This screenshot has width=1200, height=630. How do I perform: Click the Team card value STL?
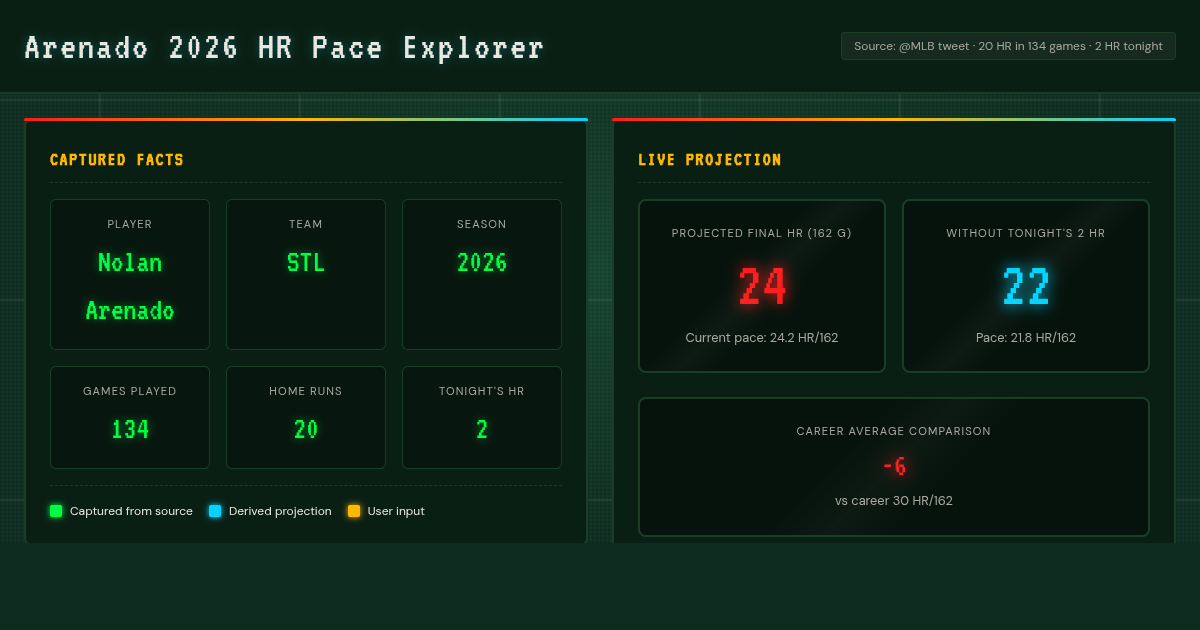click(x=306, y=263)
